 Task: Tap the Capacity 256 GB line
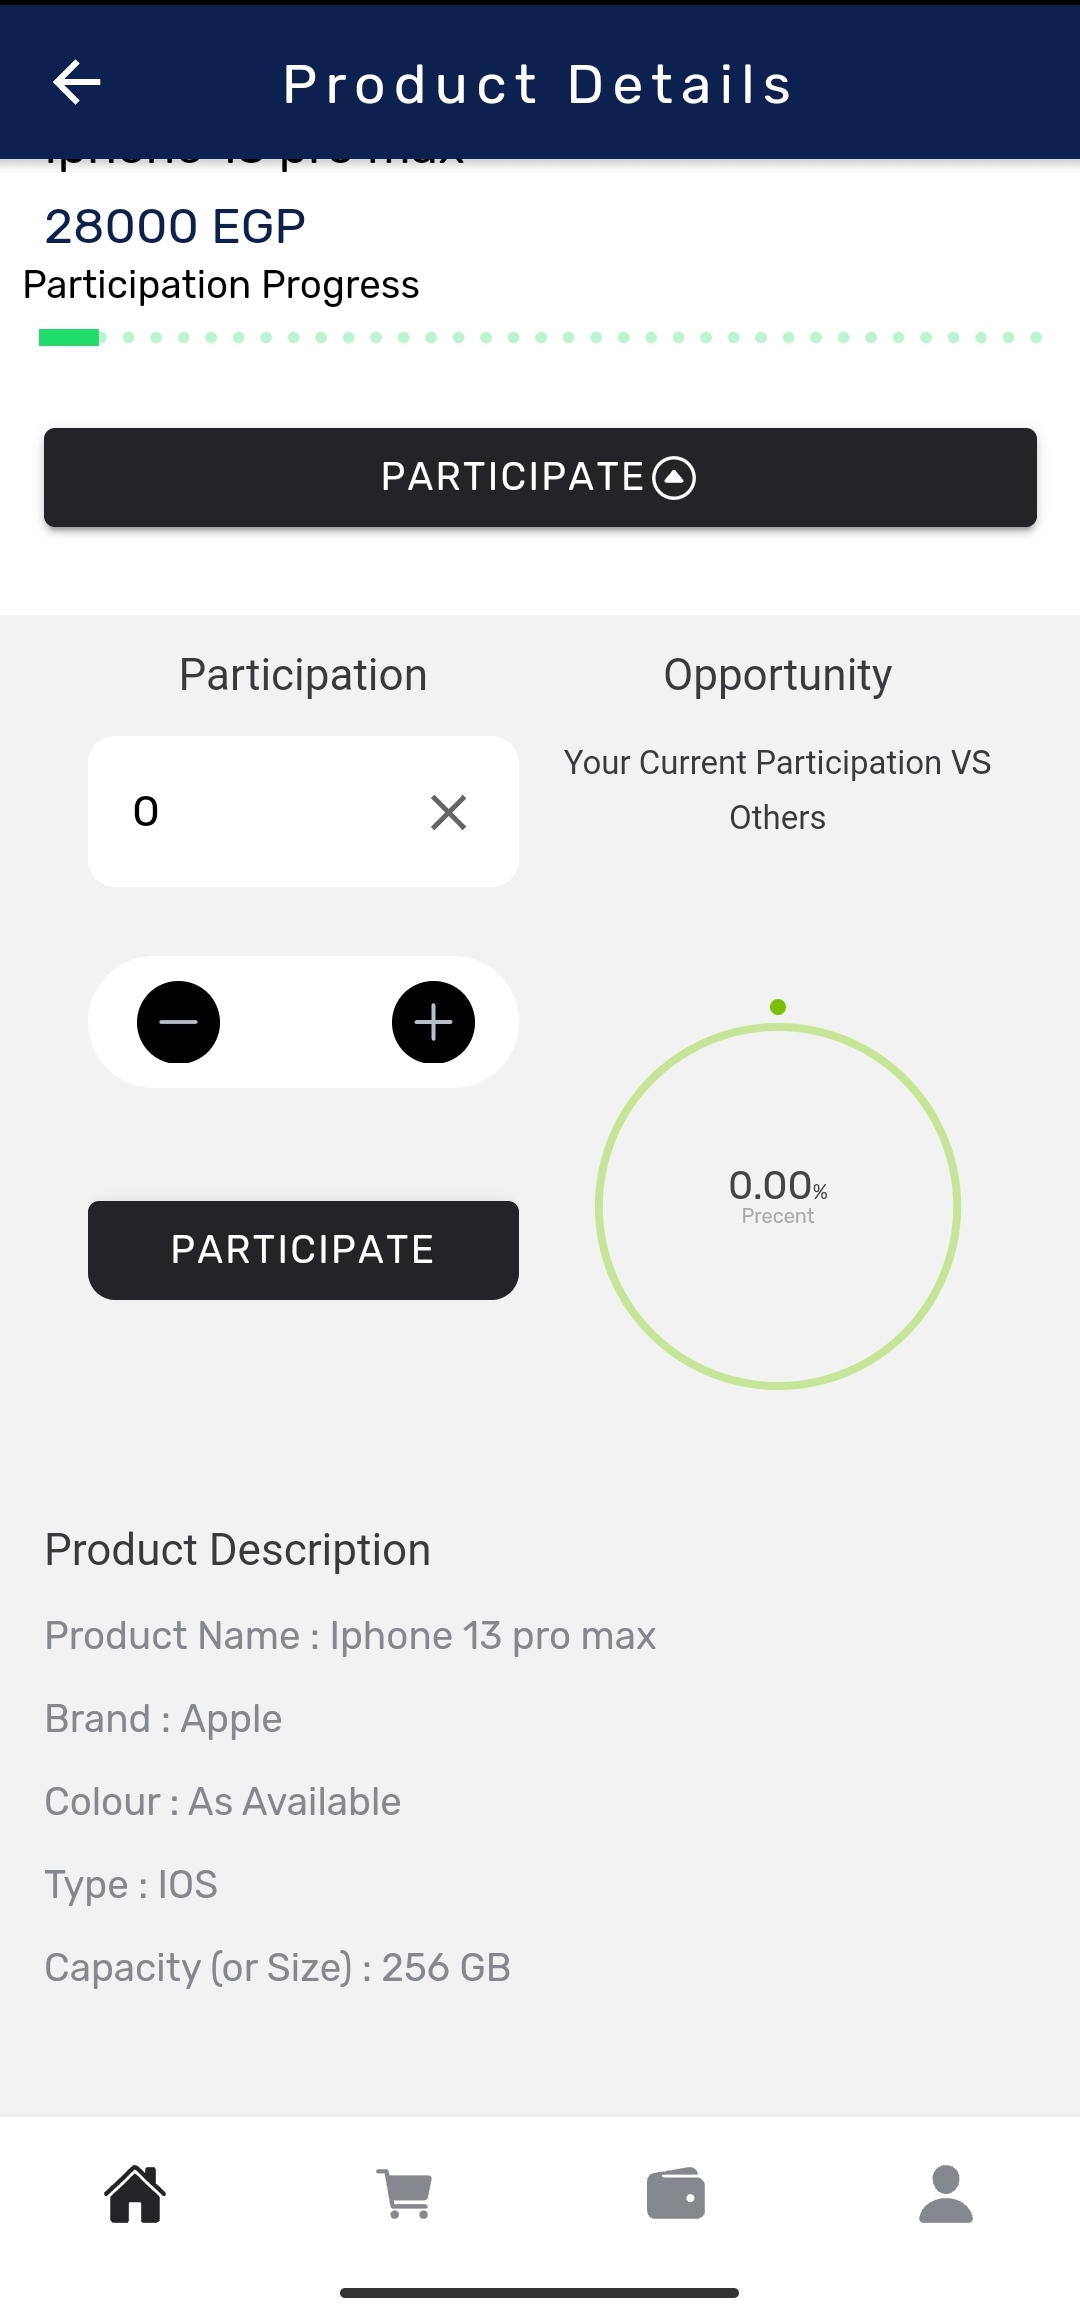pos(278,1968)
